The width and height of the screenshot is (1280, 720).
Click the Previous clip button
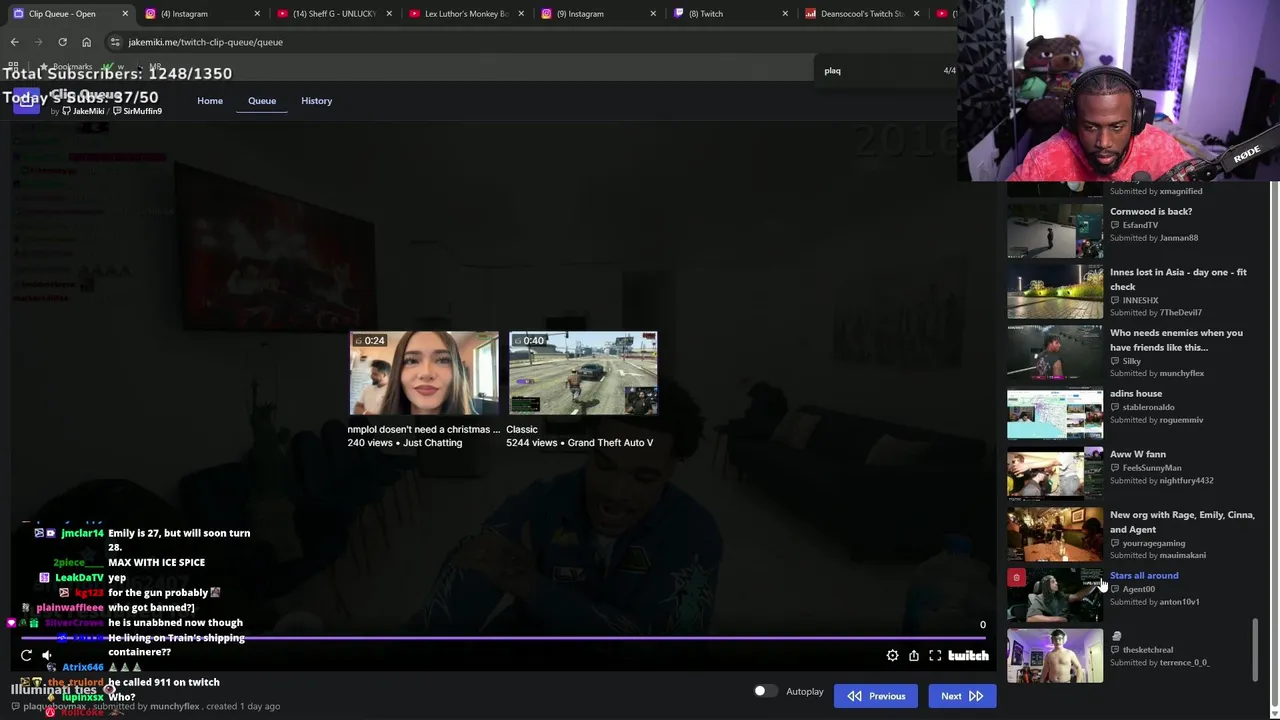point(876,696)
